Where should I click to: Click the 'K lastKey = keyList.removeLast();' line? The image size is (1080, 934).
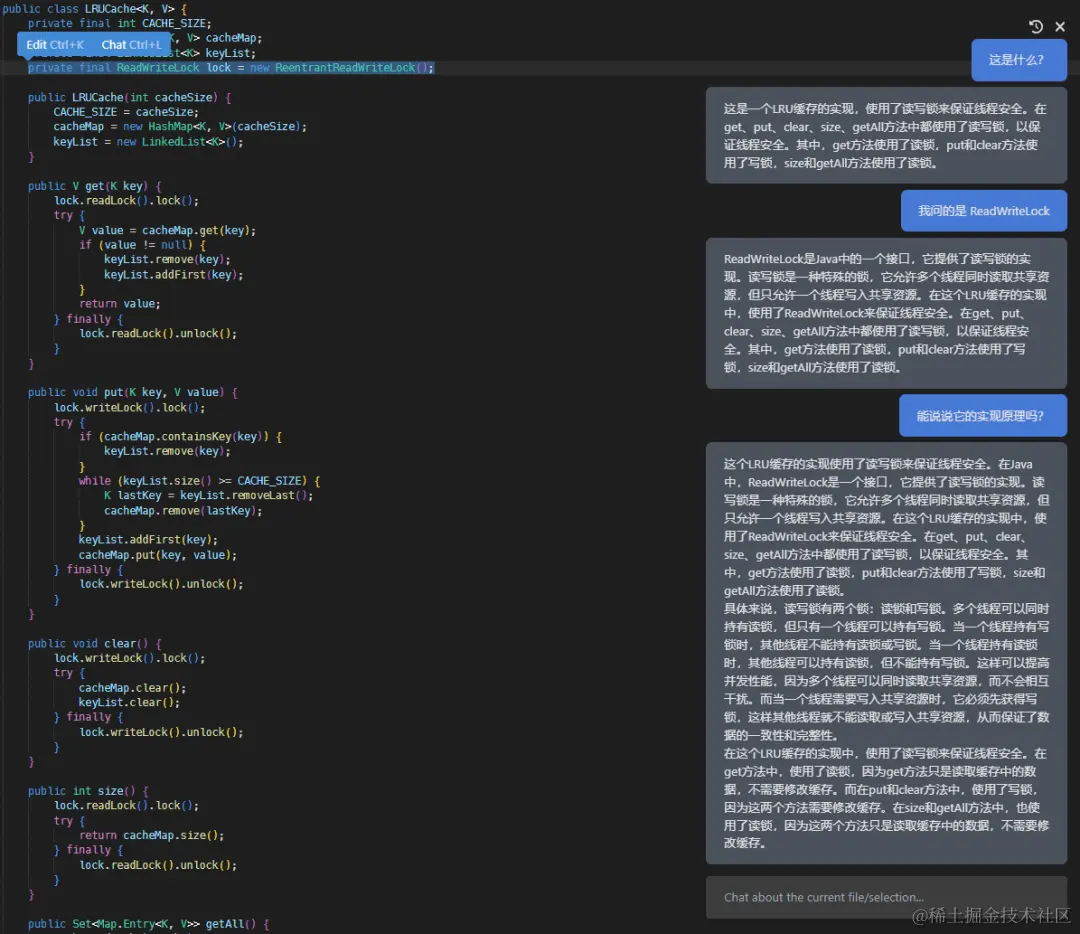click(x=209, y=495)
